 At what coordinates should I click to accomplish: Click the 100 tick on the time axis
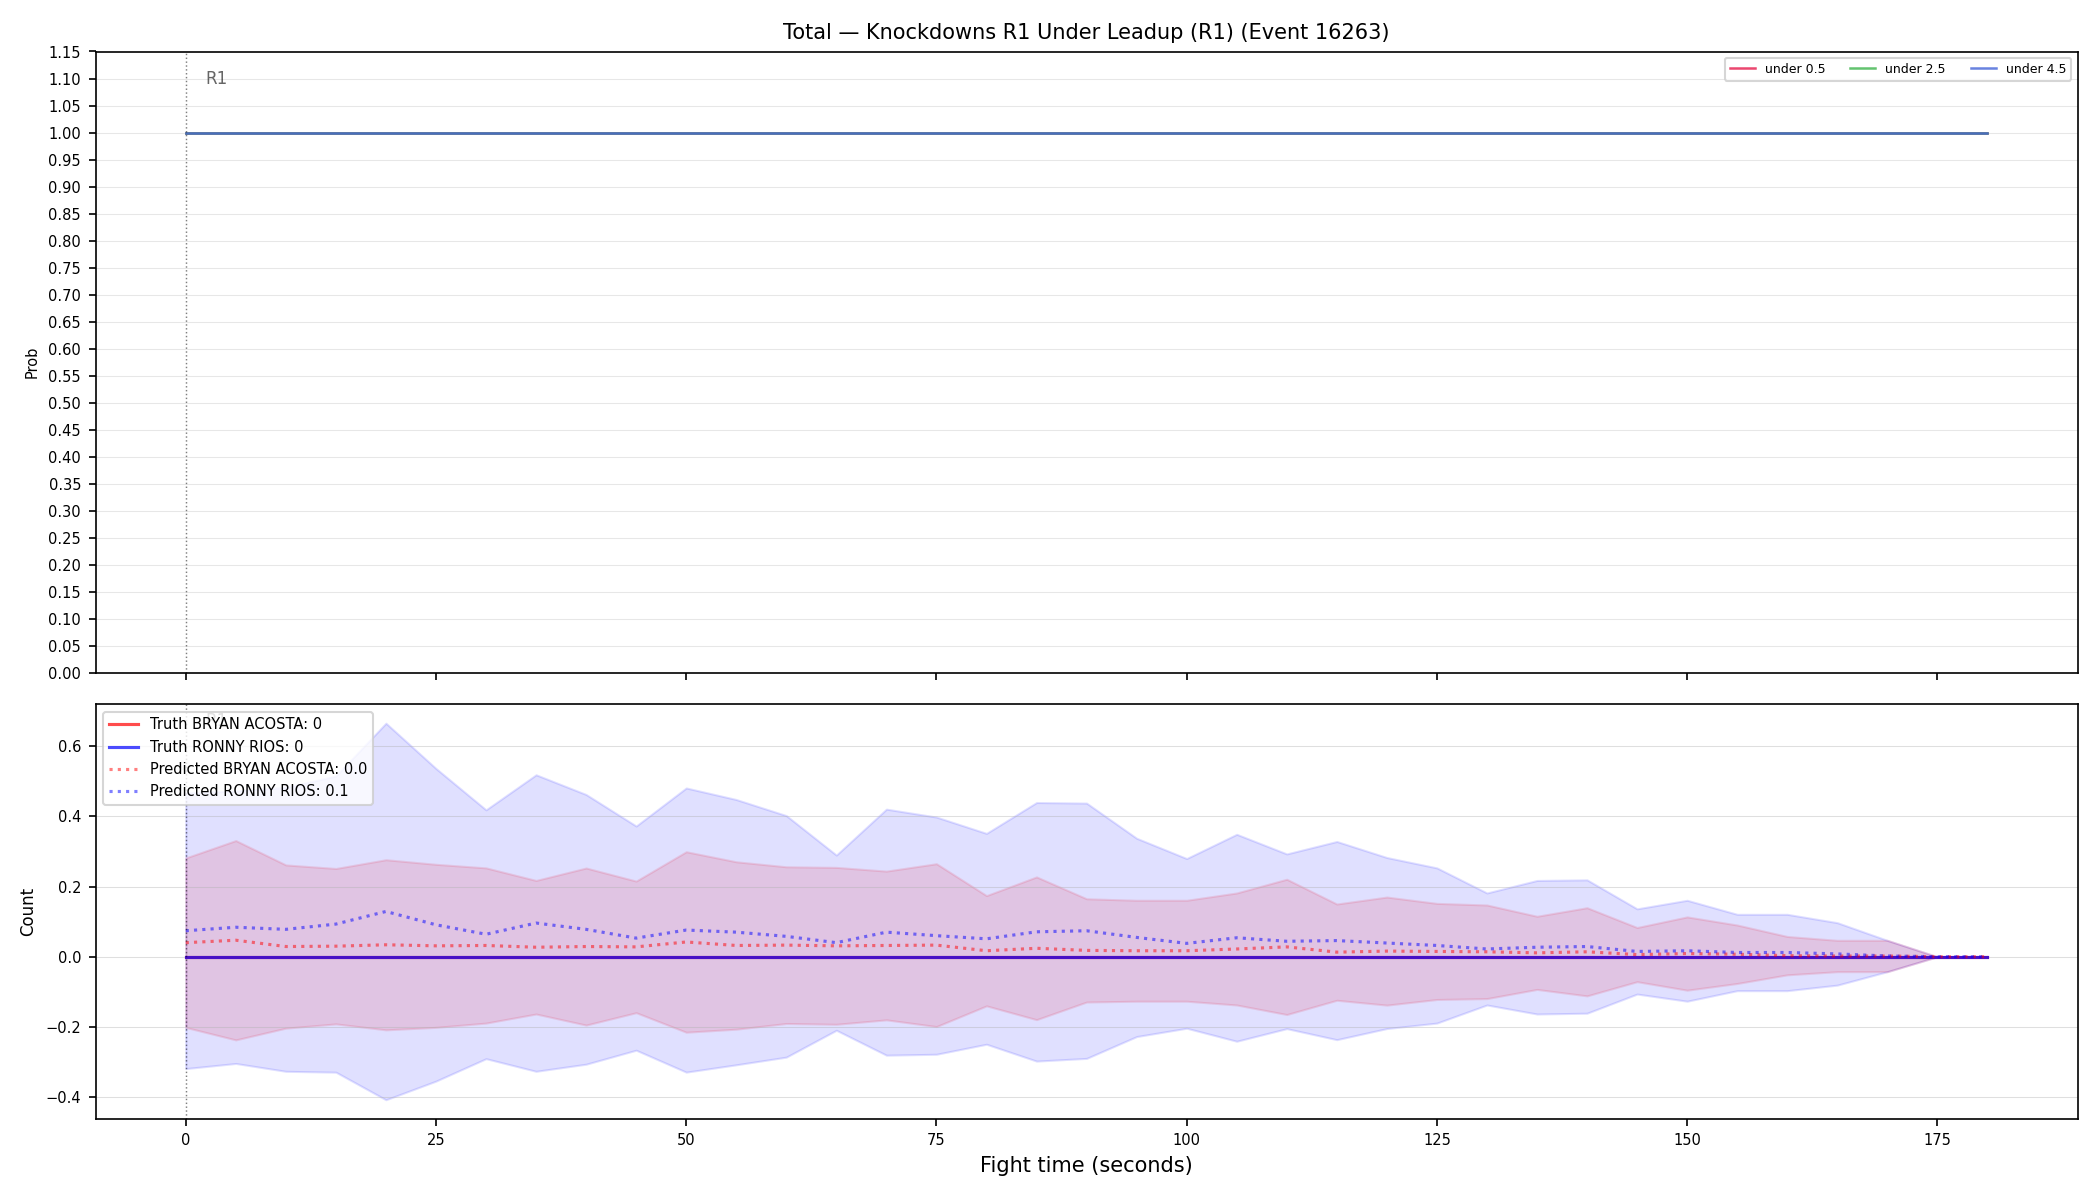1186,1139
